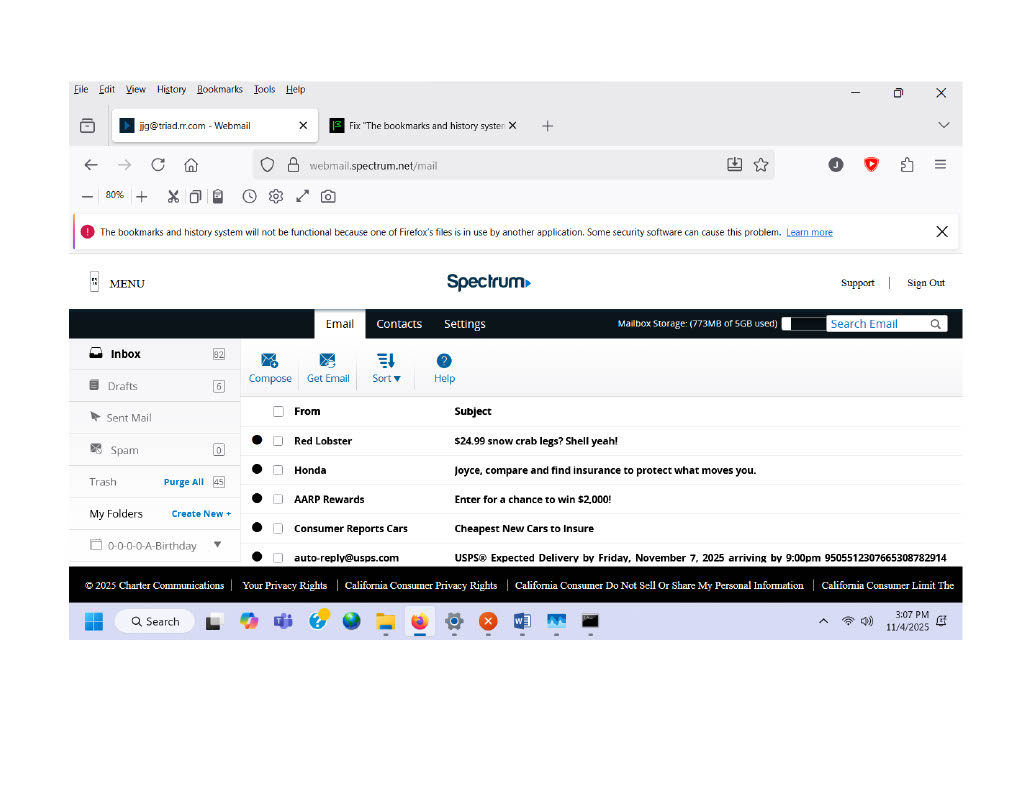This screenshot has width=1024, height=791.
Task: Open the Sort dropdown
Action: pyautogui.click(x=386, y=368)
